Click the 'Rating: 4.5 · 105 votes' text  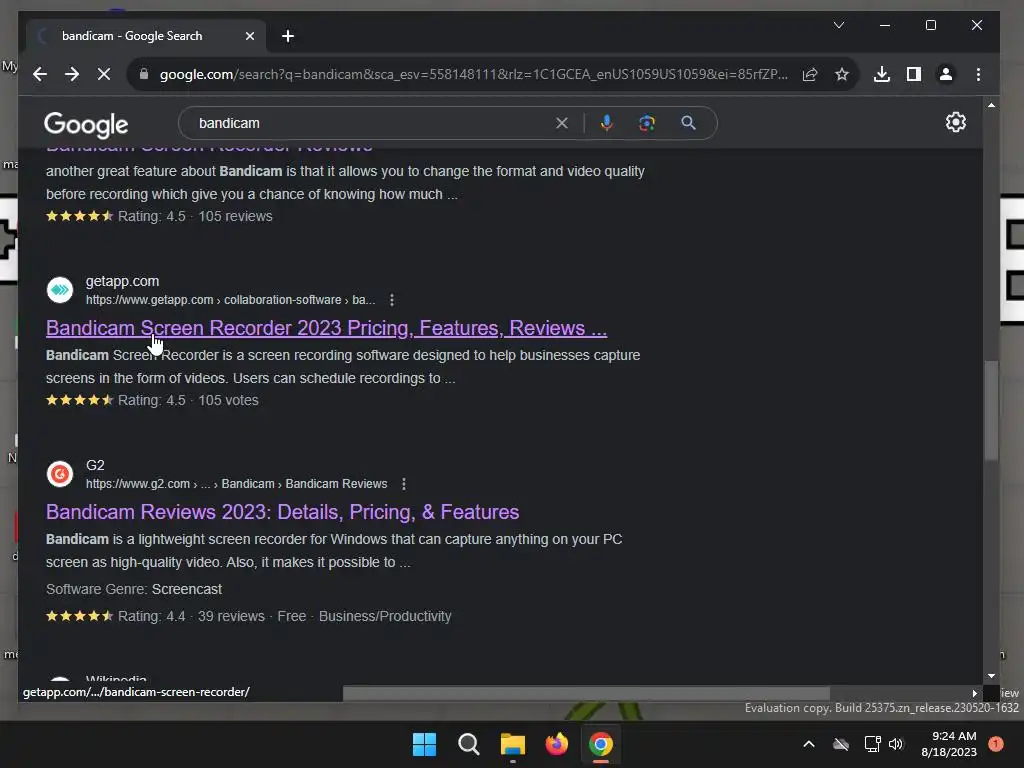pos(188,400)
